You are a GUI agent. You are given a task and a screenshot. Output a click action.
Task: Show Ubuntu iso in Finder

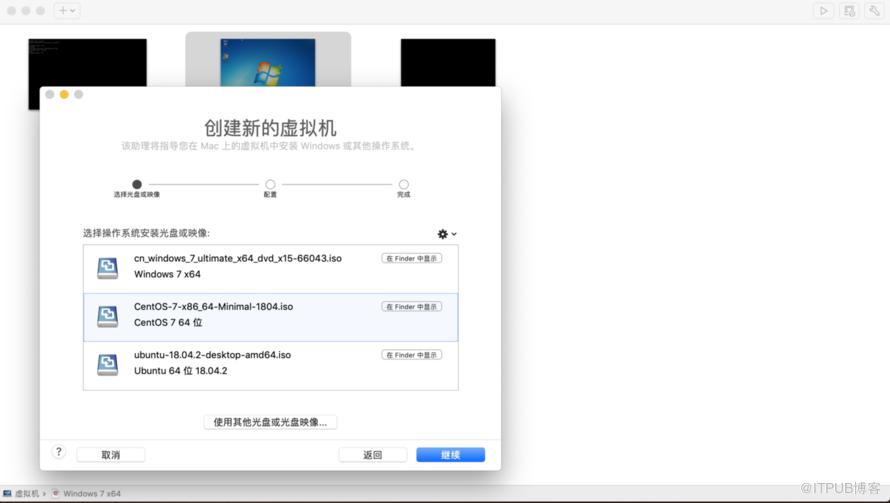[x=412, y=355]
